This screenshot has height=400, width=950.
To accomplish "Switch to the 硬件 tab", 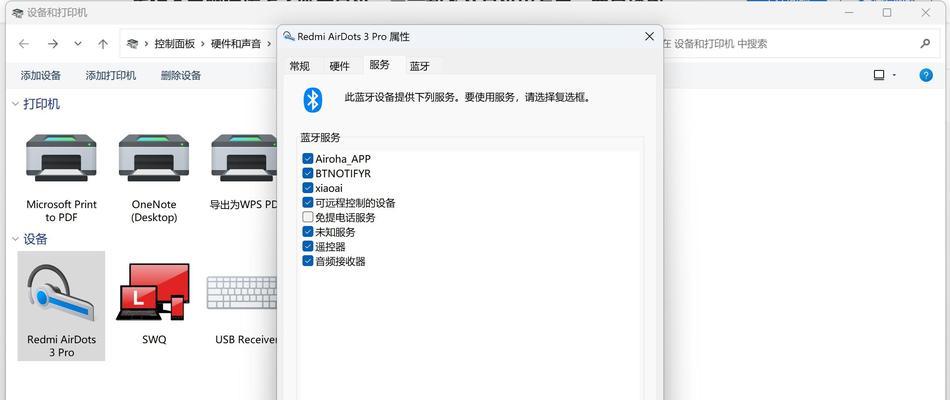I will point(339,66).
